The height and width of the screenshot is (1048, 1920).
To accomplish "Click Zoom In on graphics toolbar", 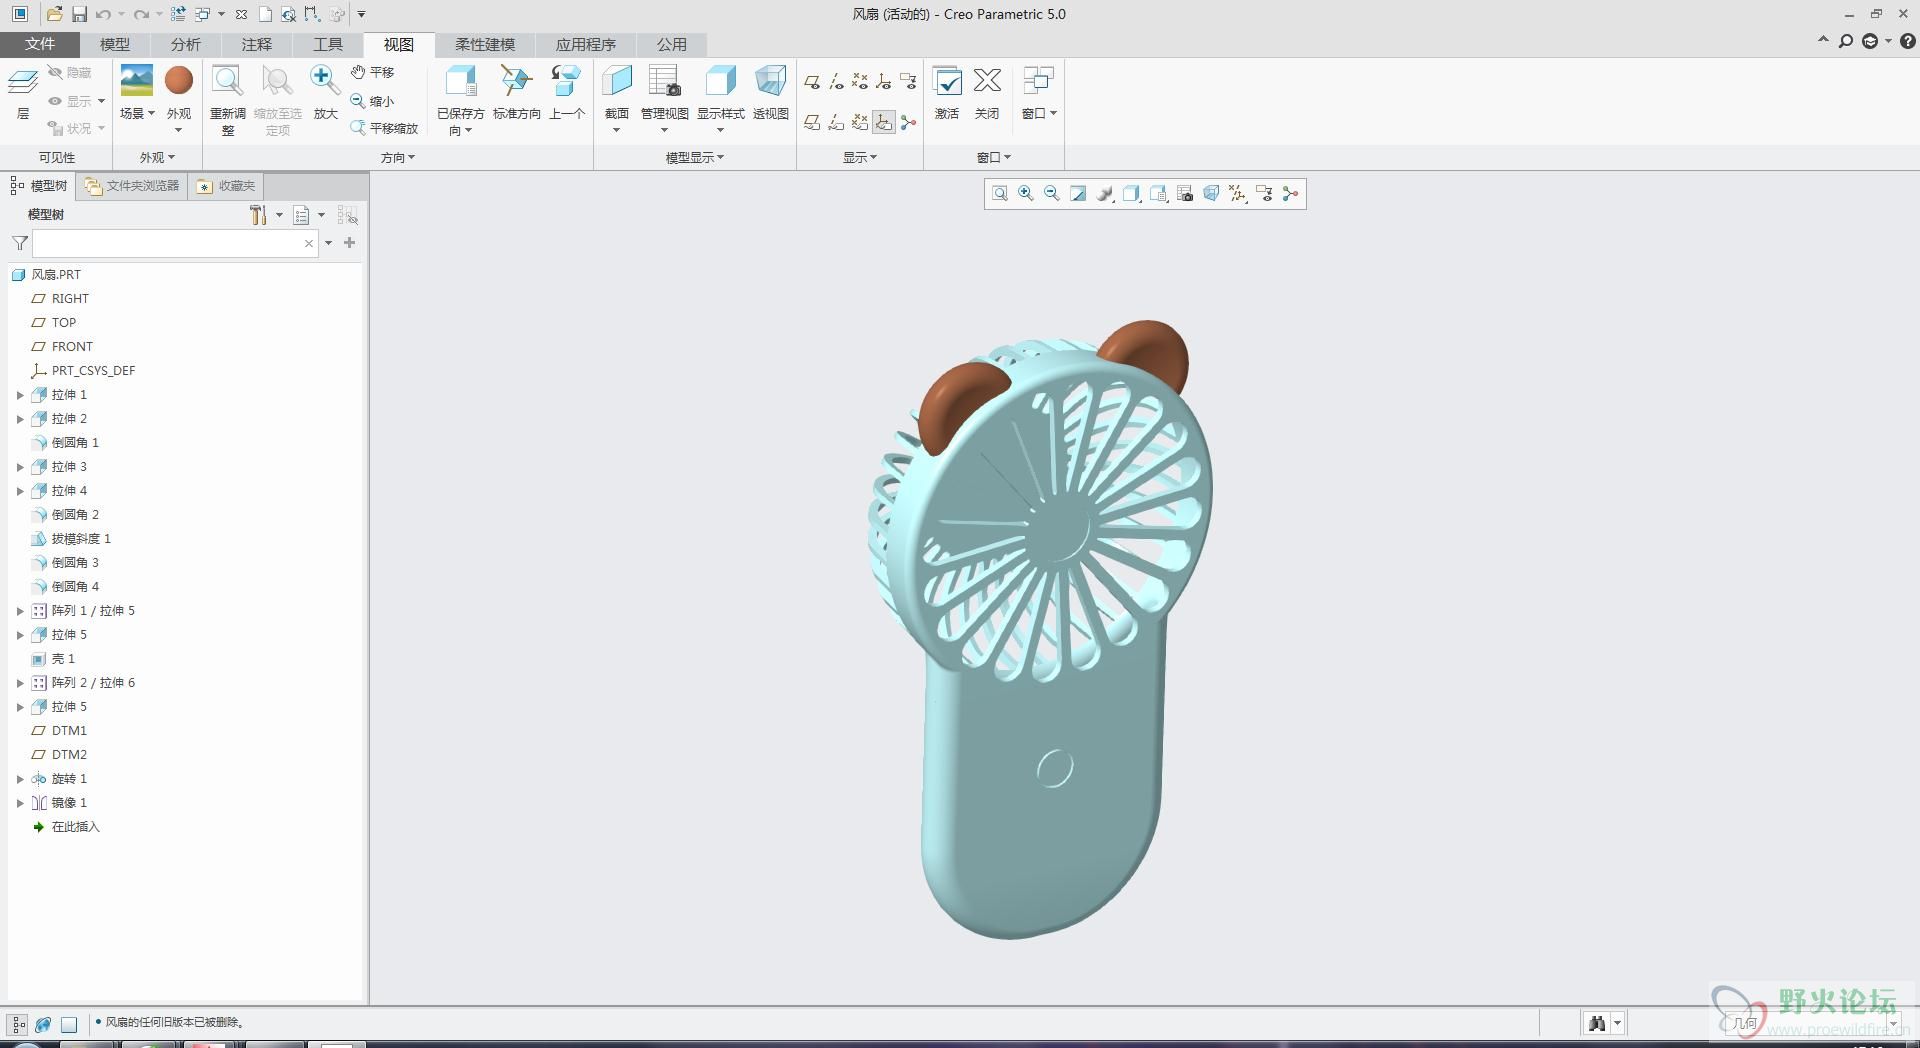I will [x=1025, y=194].
